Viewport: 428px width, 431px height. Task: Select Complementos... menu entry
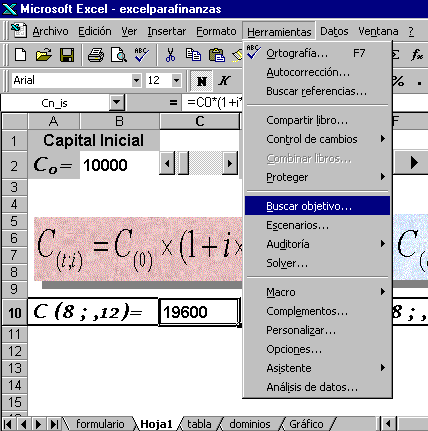pyautogui.click(x=317, y=311)
